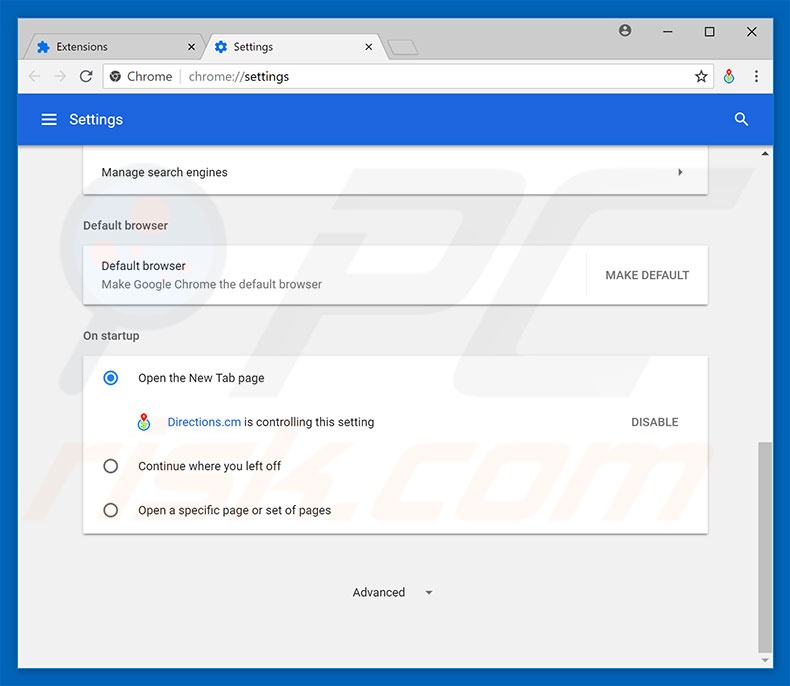
Task: Open Chrome's three-dot menu
Action: [x=756, y=77]
